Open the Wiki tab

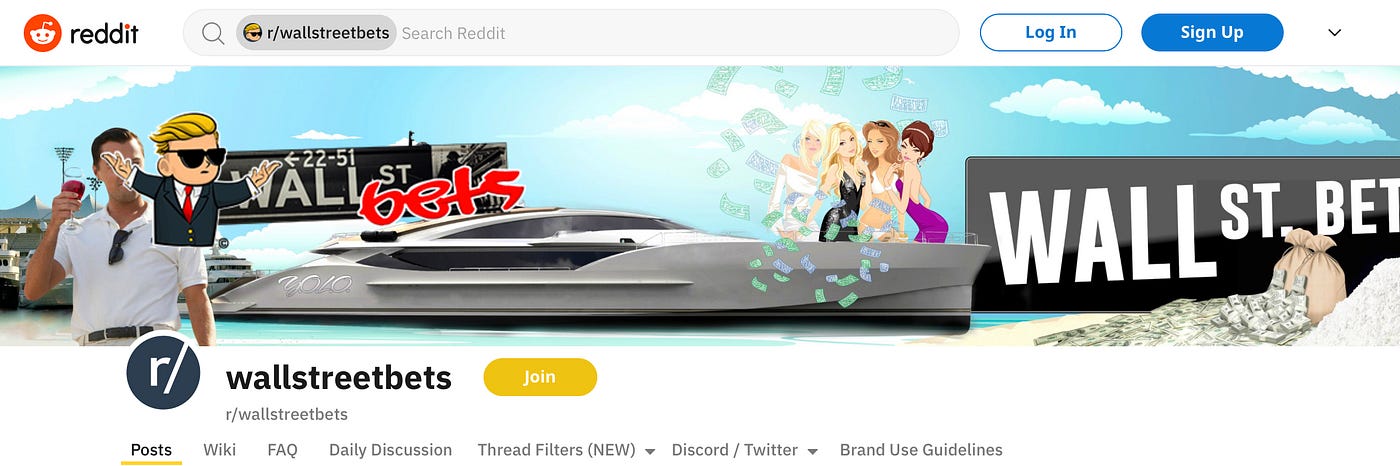point(219,450)
